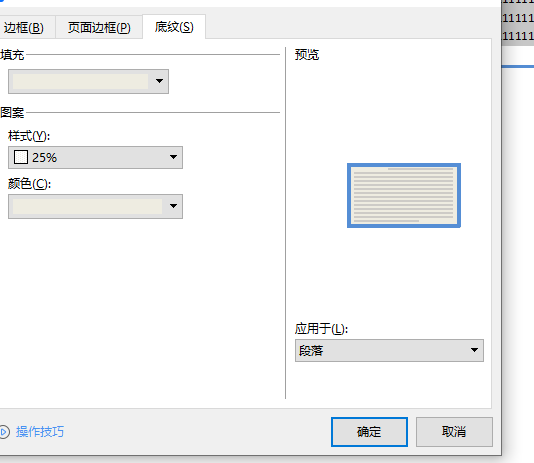Confirm with the 确定 button
Screen dimensions: 534x463
369,432
